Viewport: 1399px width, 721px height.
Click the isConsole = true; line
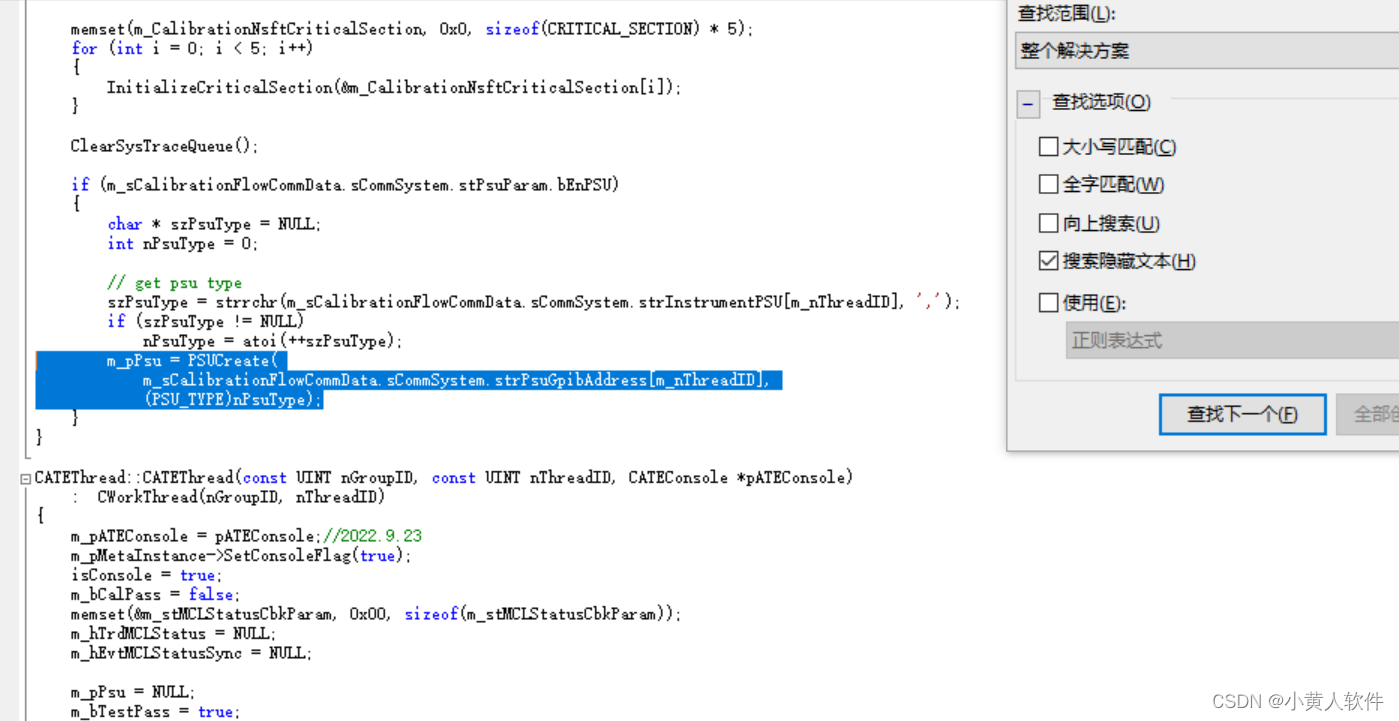pos(145,575)
